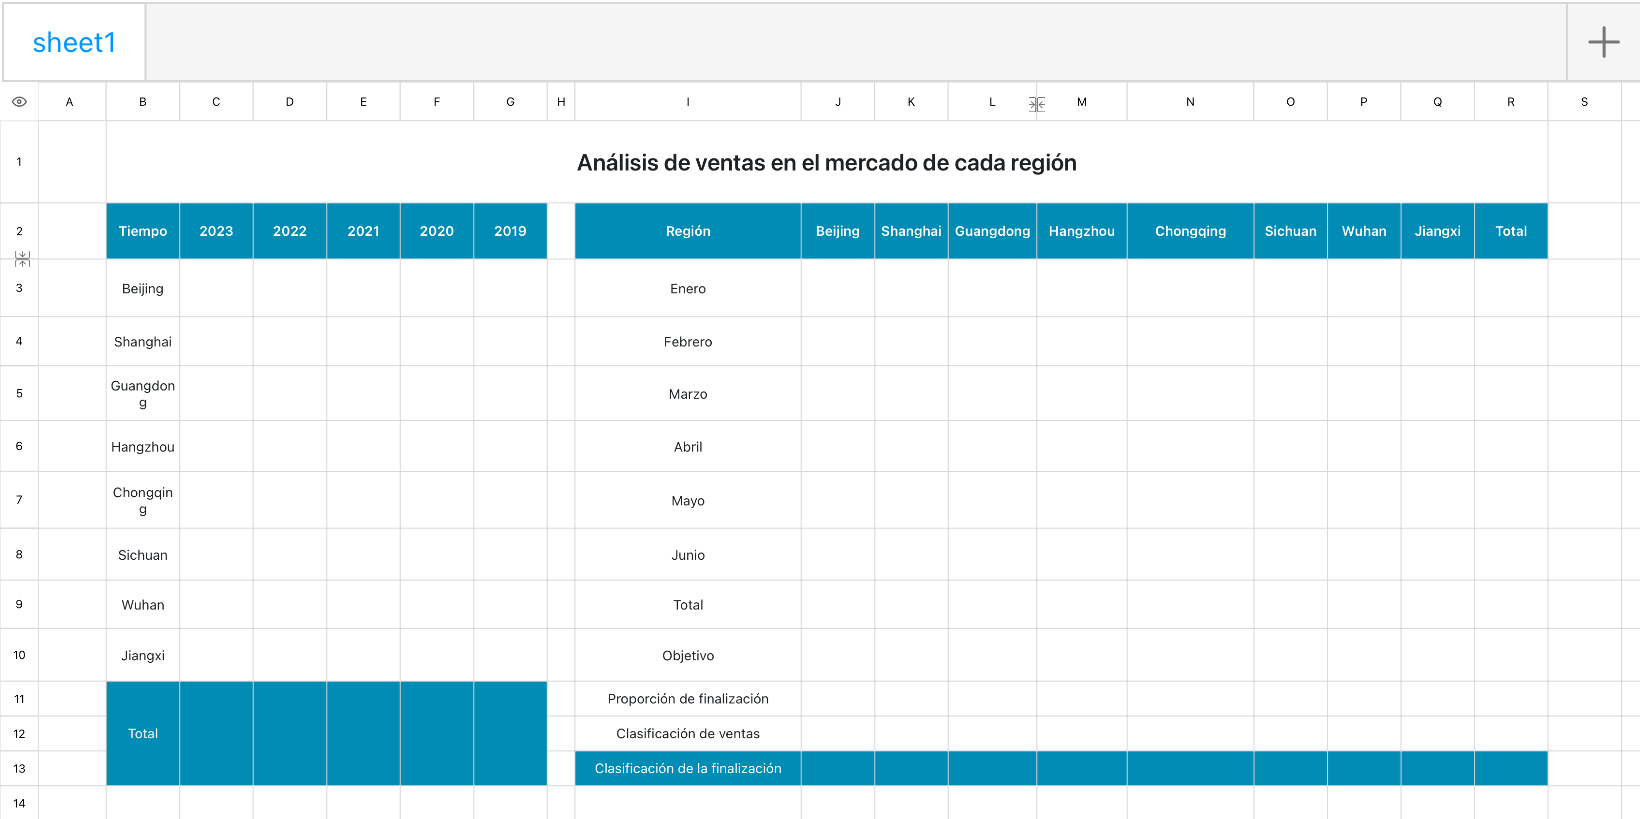Select the 'Enero' cell
The image size is (1640, 819).
[x=688, y=288]
